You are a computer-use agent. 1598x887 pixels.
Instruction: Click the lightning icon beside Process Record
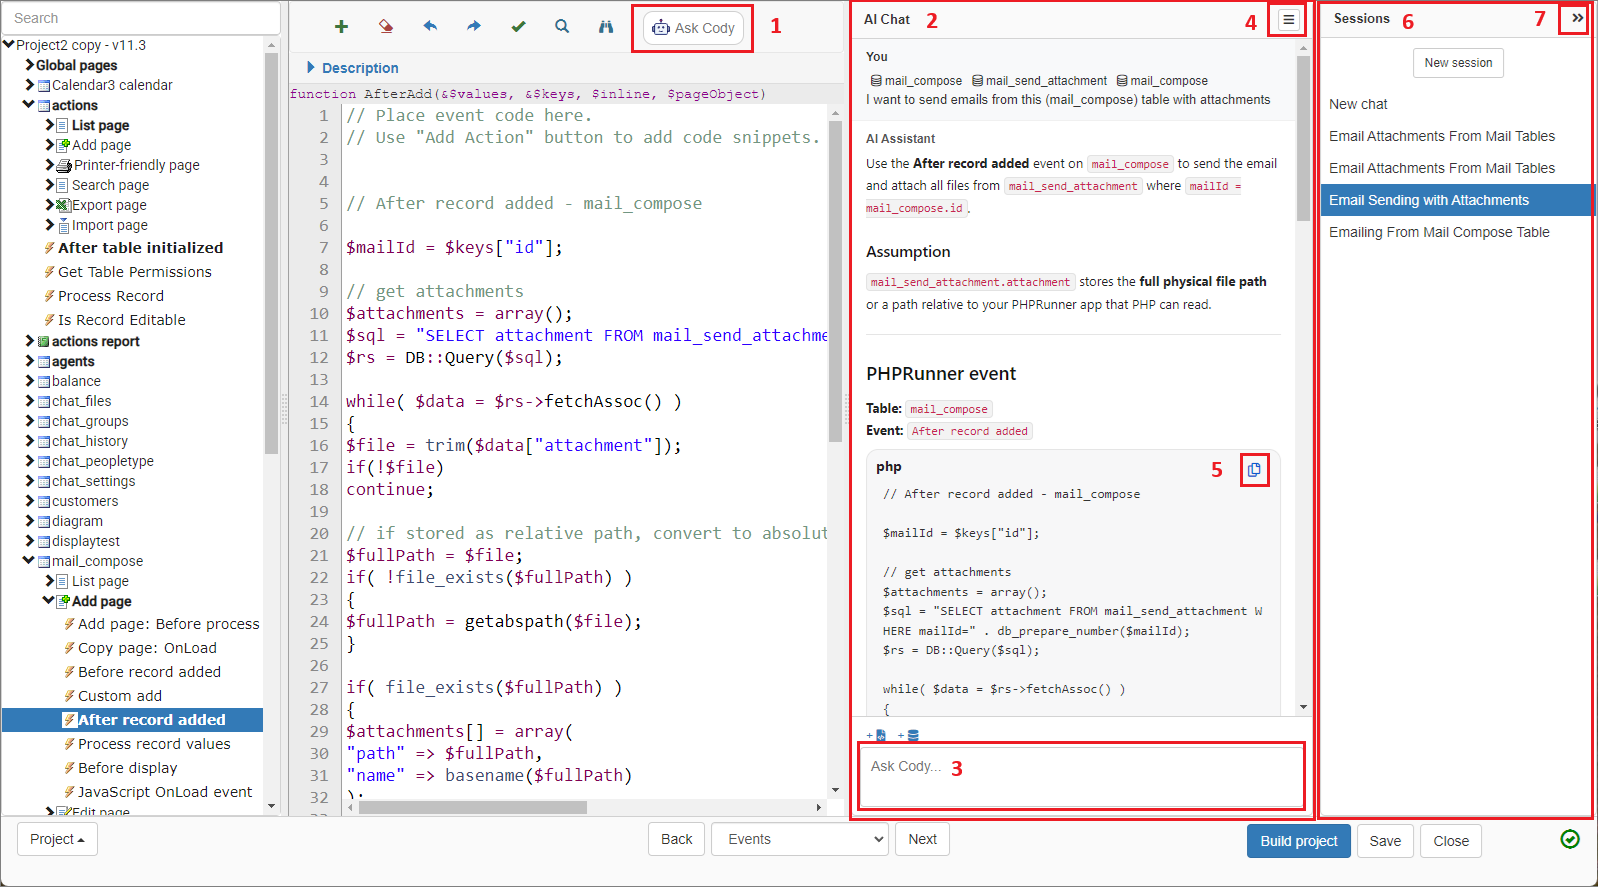coord(49,296)
